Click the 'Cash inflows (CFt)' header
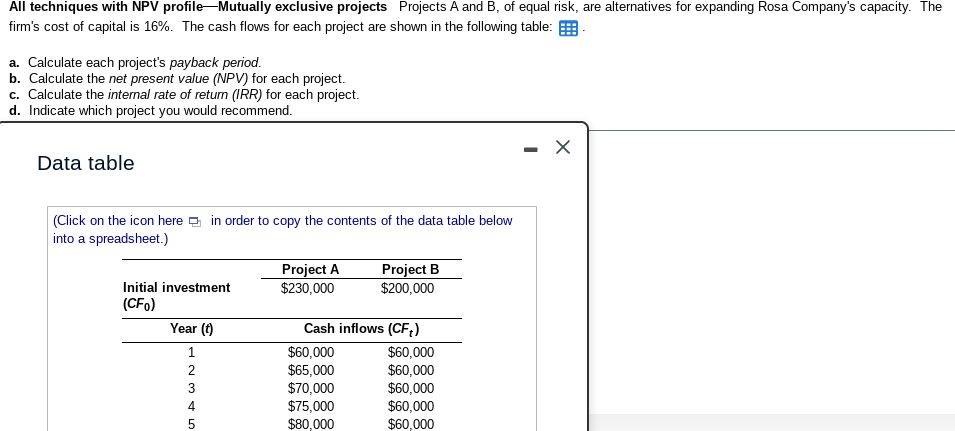 pos(361,329)
